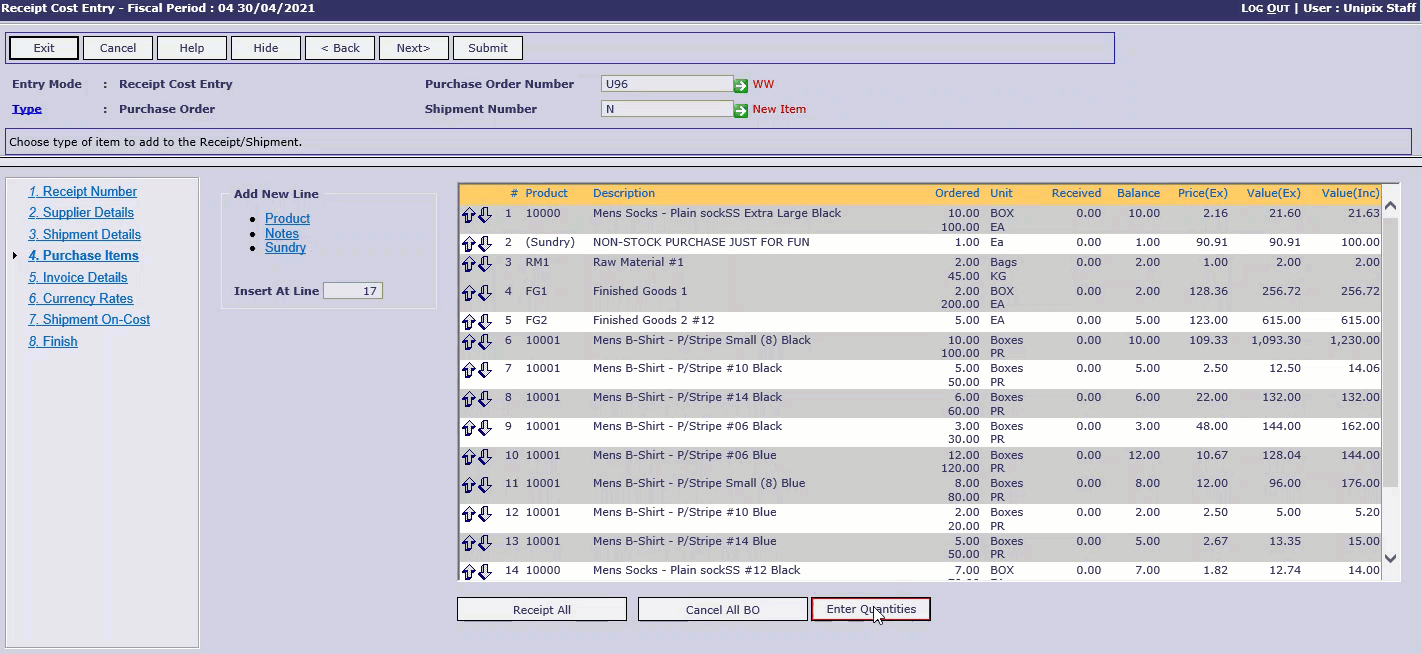Open step 5 Invoice Details

pos(78,277)
